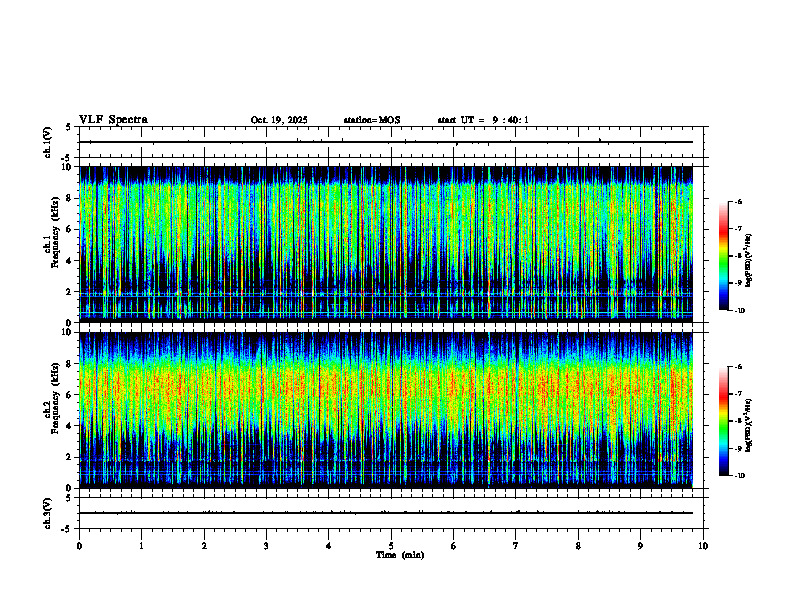Click the "Time (min)" axis label
The image size is (792, 612).
[x=400, y=555]
